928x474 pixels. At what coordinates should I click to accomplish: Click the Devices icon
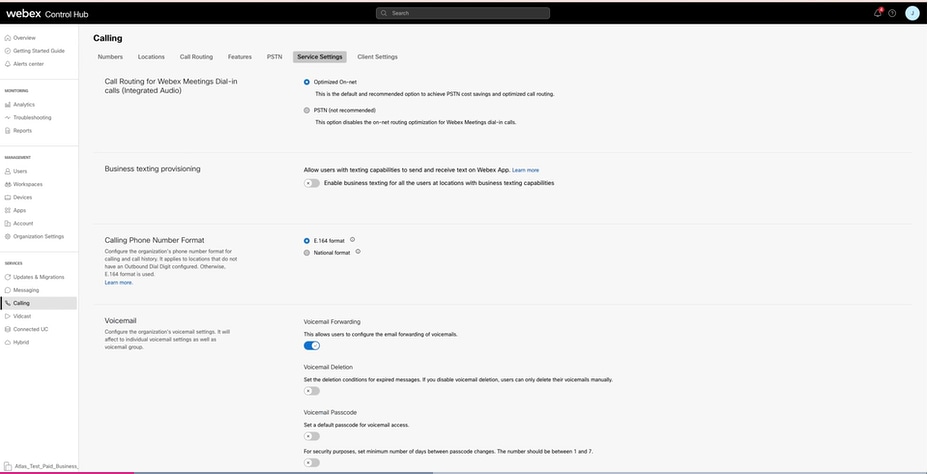coord(8,197)
